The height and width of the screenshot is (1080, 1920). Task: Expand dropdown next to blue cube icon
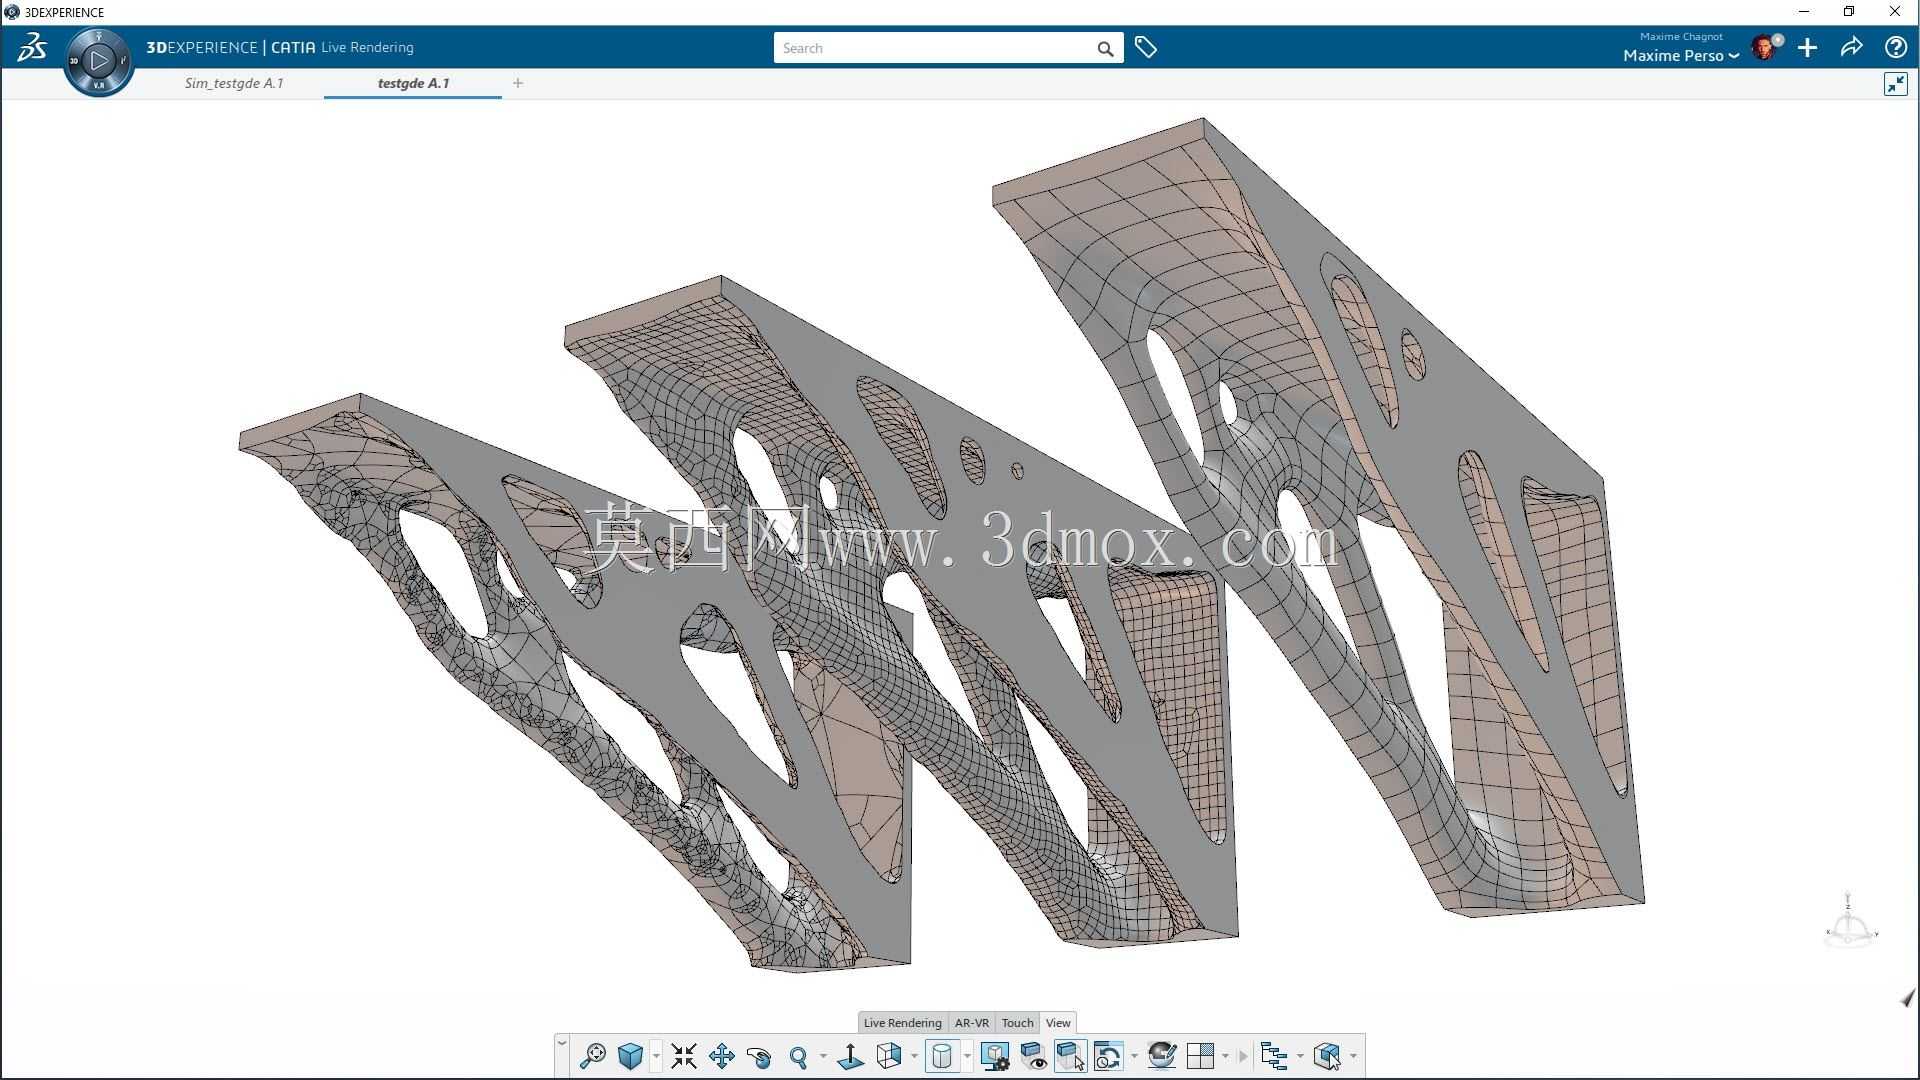(656, 1056)
